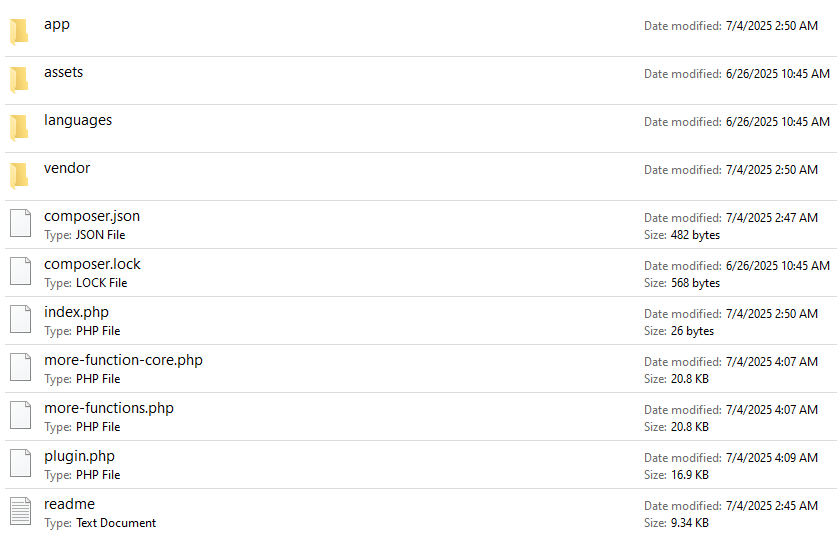Image resolution: width=837 pixels, height=550 pixels.
Task: Select the vendor folder icon
Action: click(x=20, y=176)
